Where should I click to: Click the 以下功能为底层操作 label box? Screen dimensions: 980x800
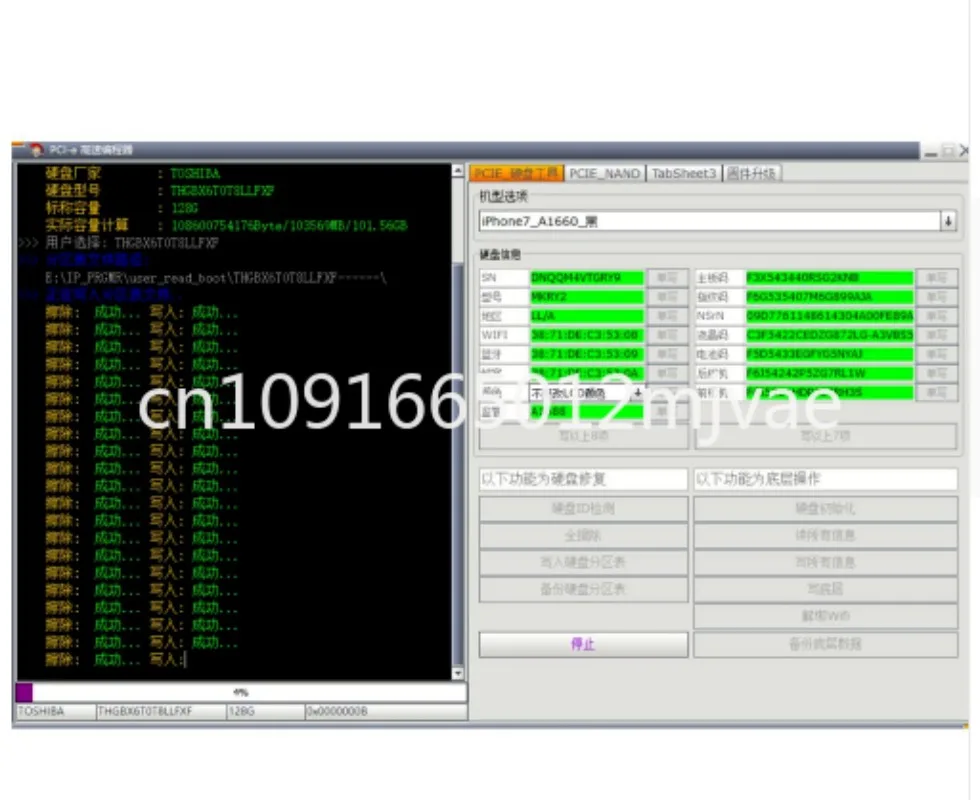825,479
